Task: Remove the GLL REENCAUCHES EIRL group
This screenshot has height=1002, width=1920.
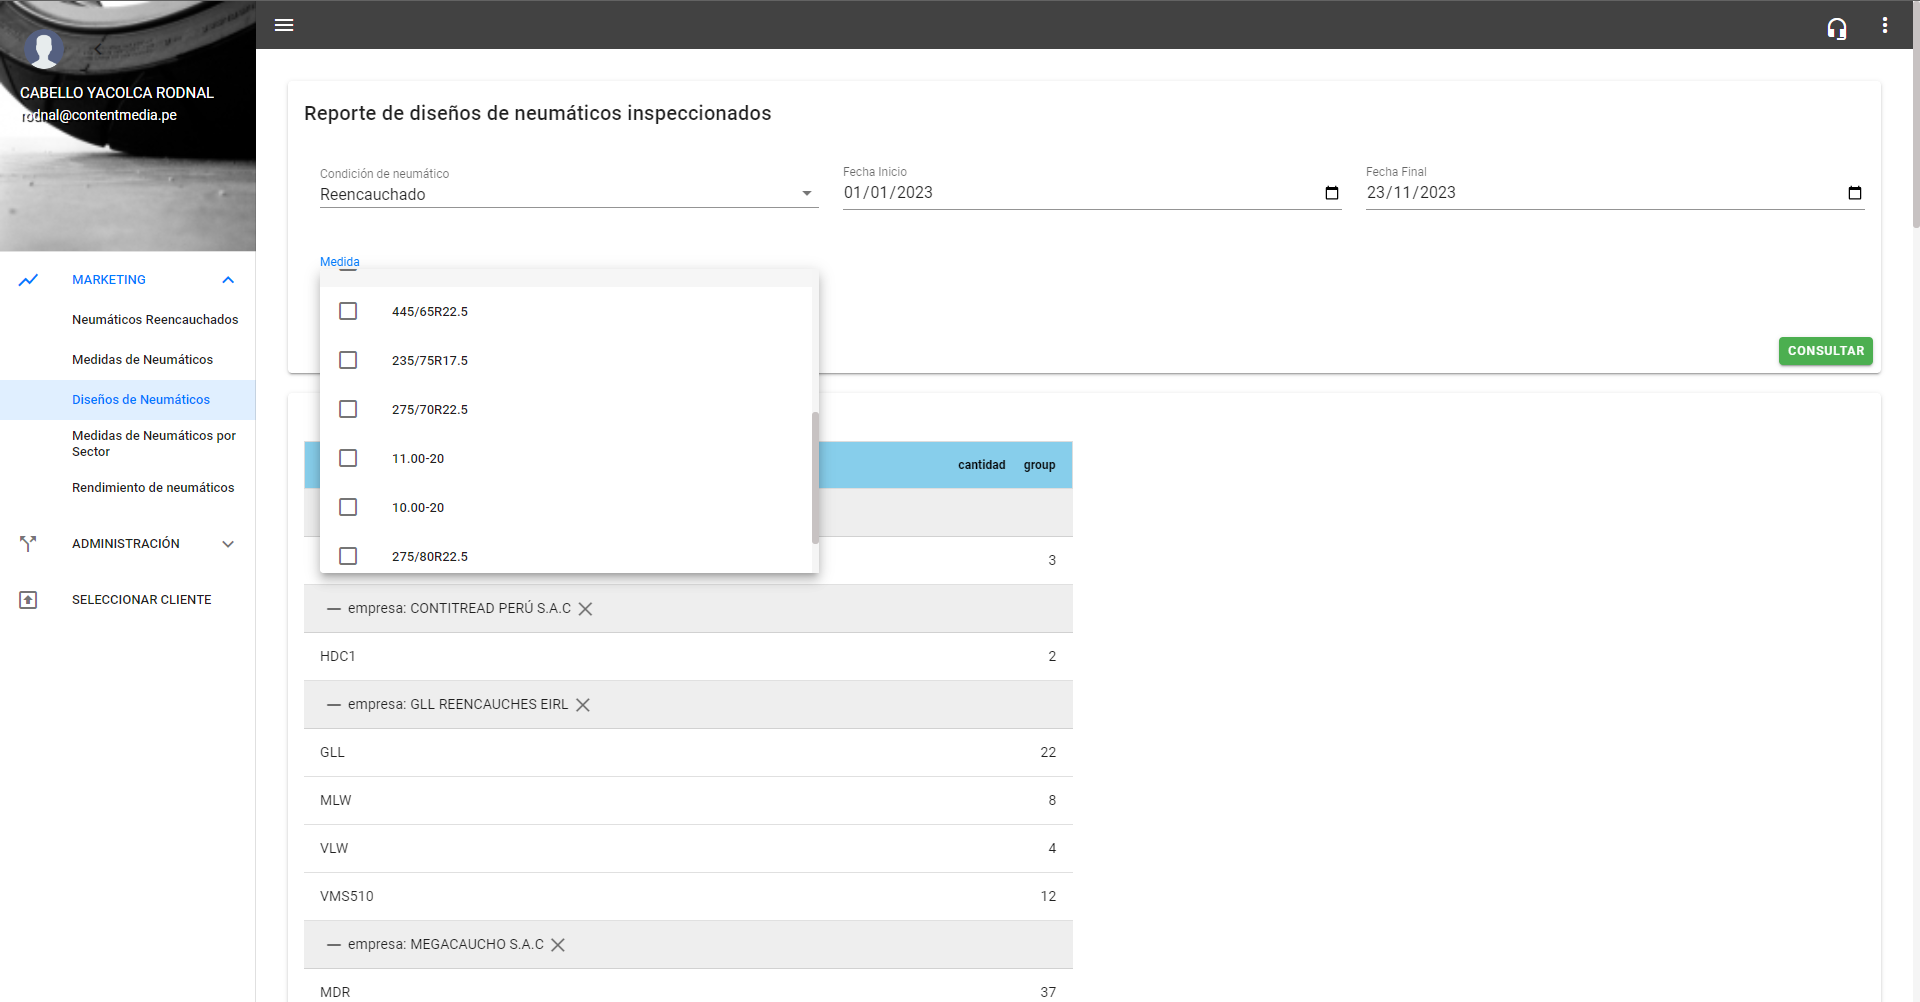Action: (583, 705)
